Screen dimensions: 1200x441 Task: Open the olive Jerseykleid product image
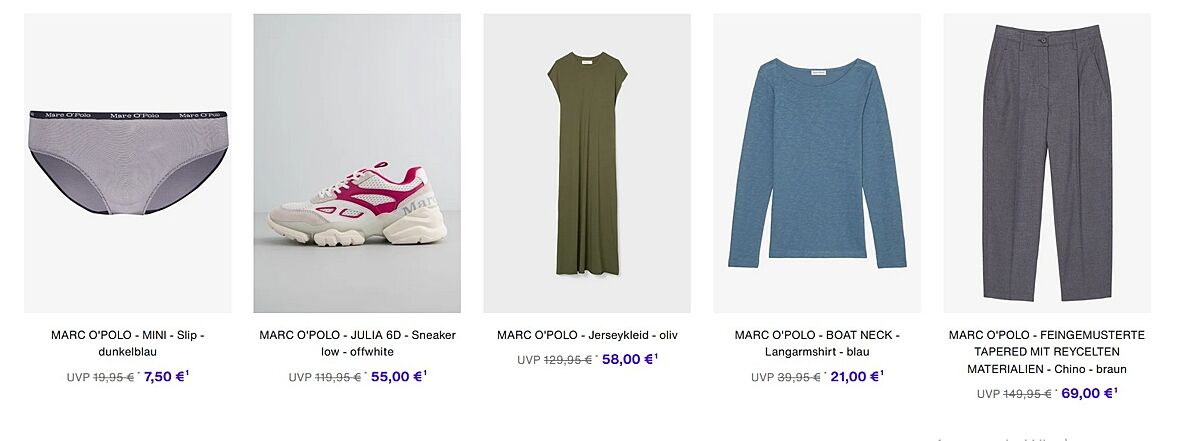[587, 163]
